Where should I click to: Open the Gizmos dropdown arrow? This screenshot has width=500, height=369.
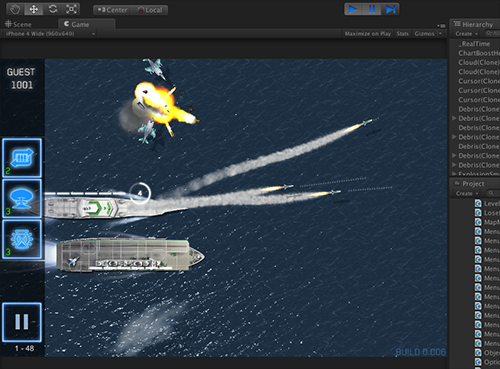[440, 34]
